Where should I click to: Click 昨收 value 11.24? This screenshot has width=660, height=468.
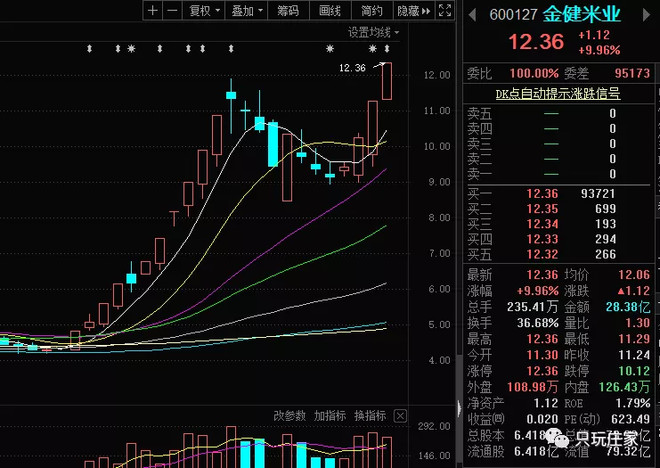click(x=634, y=355)
